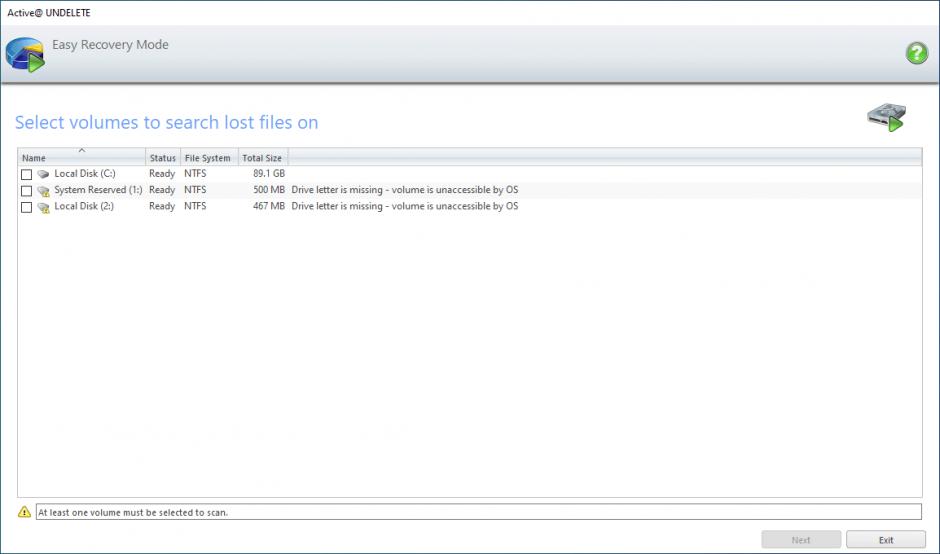This screenshot has width=940, height=554.
Task: Check the System Reserved (1:) checkbox
Action: click(26, 191)
